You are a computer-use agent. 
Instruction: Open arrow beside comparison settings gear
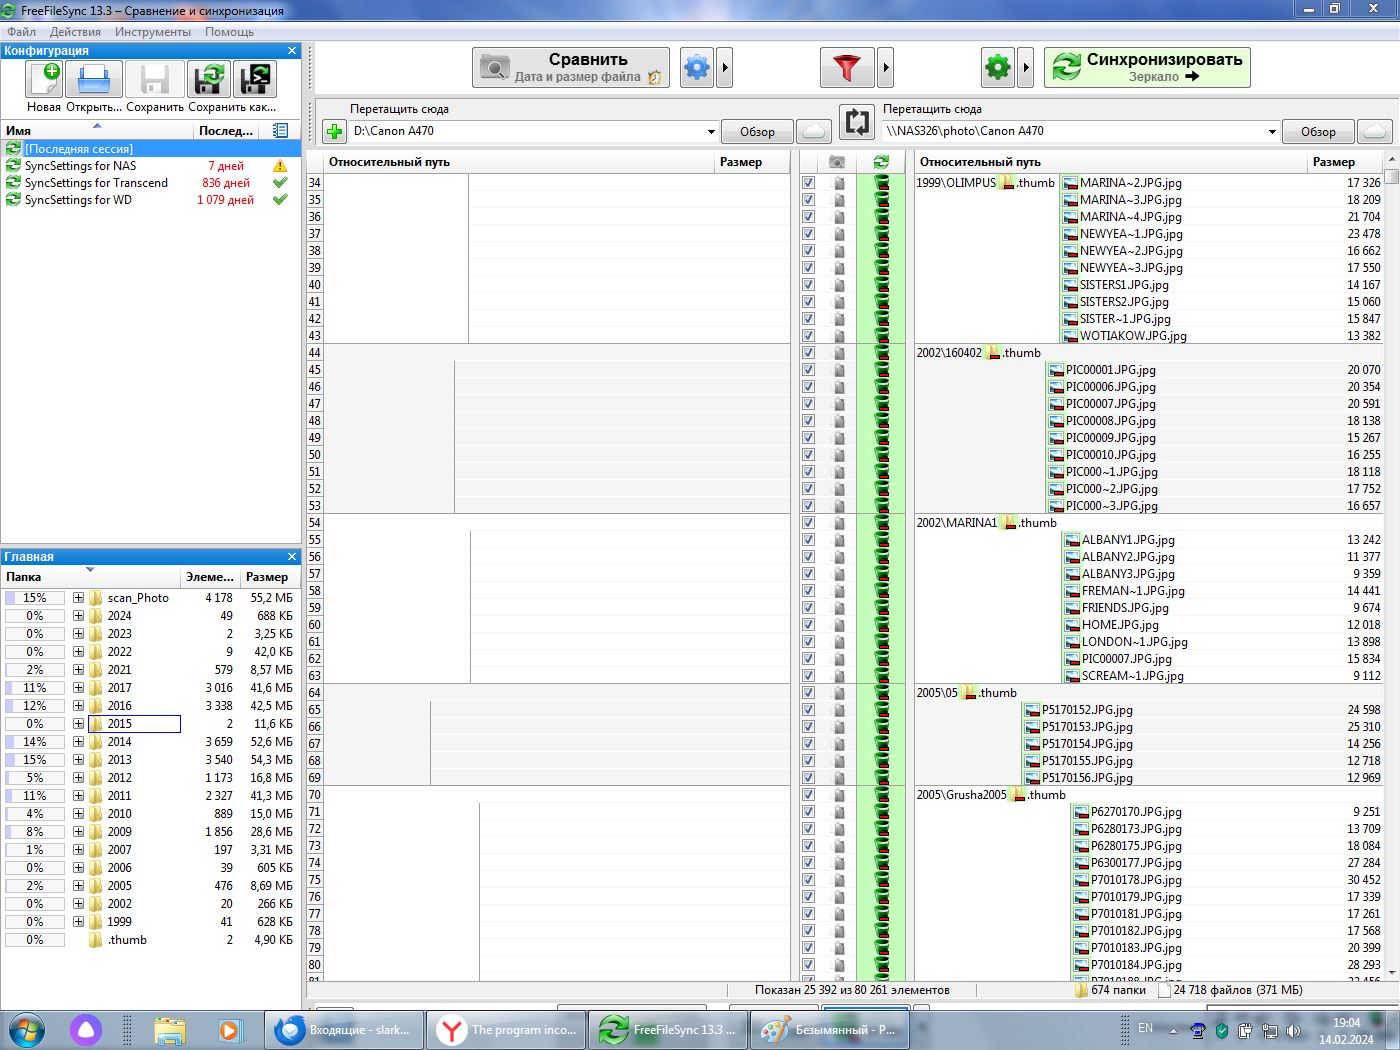(725, 68)
